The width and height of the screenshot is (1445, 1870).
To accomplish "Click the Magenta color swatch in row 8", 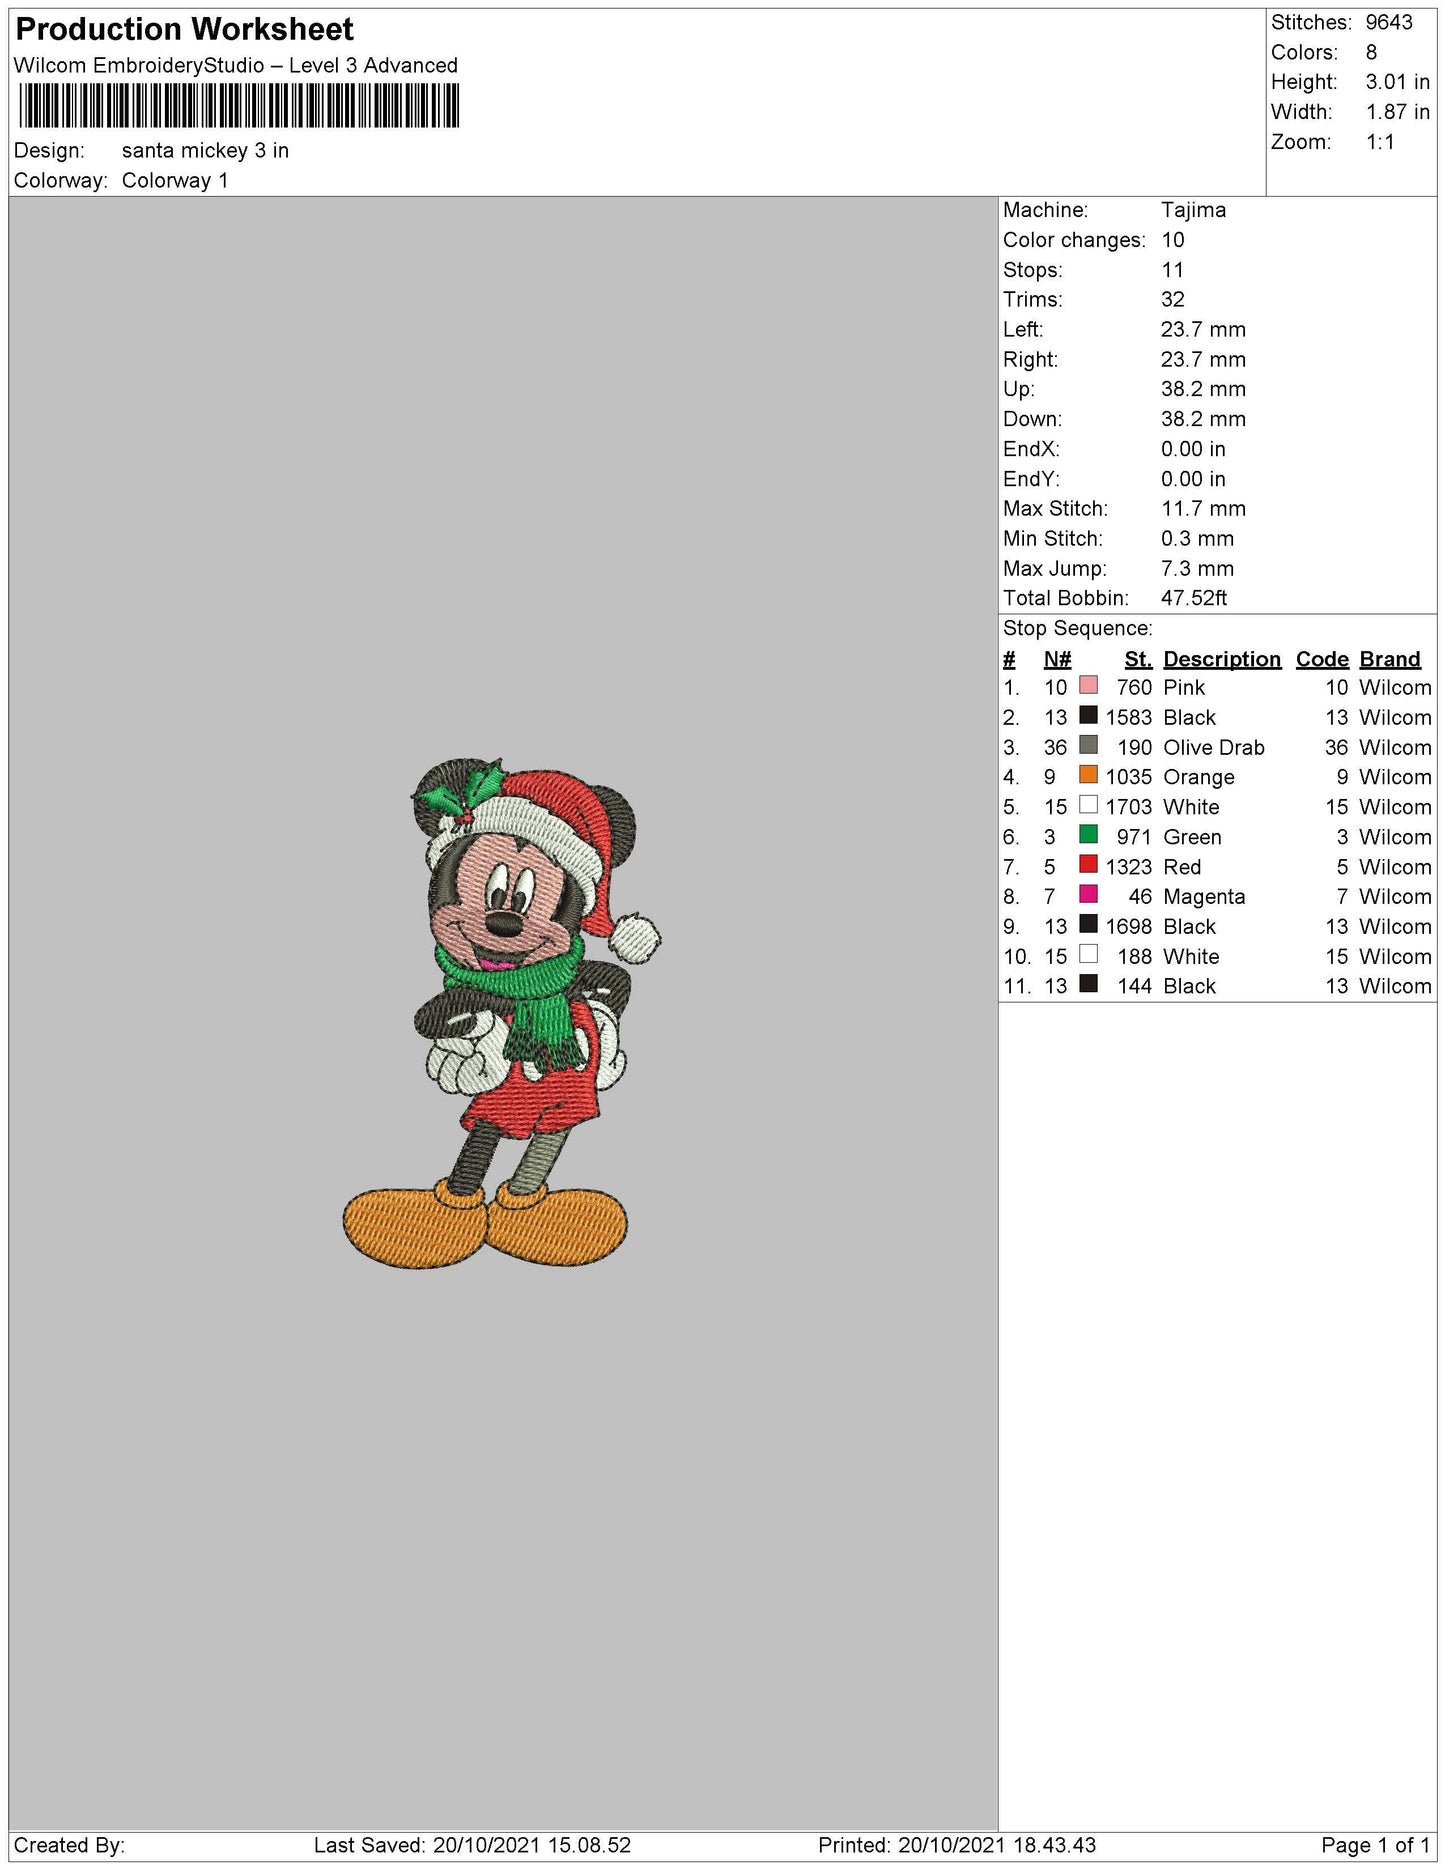I will click(x=1088, y=895).
